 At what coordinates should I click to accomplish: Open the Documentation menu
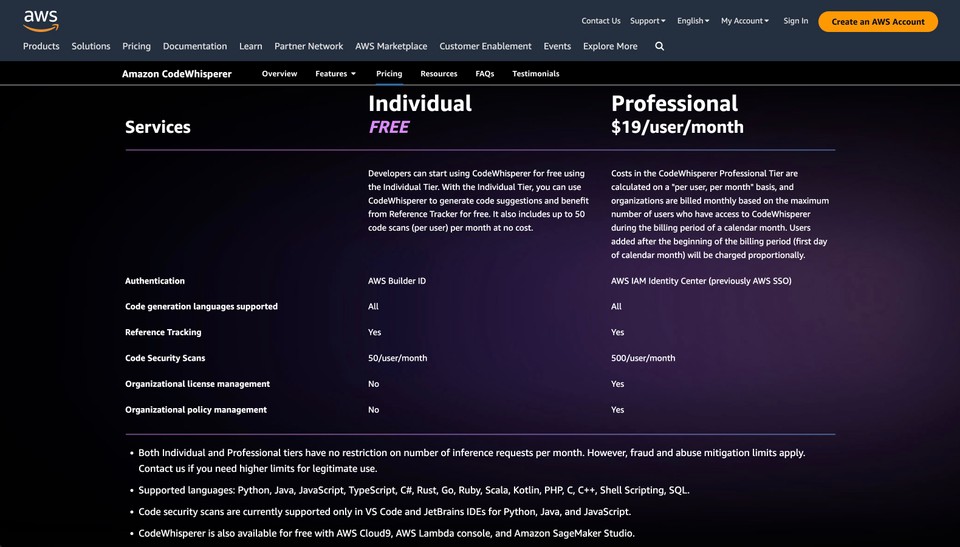[x=195, y=46]
